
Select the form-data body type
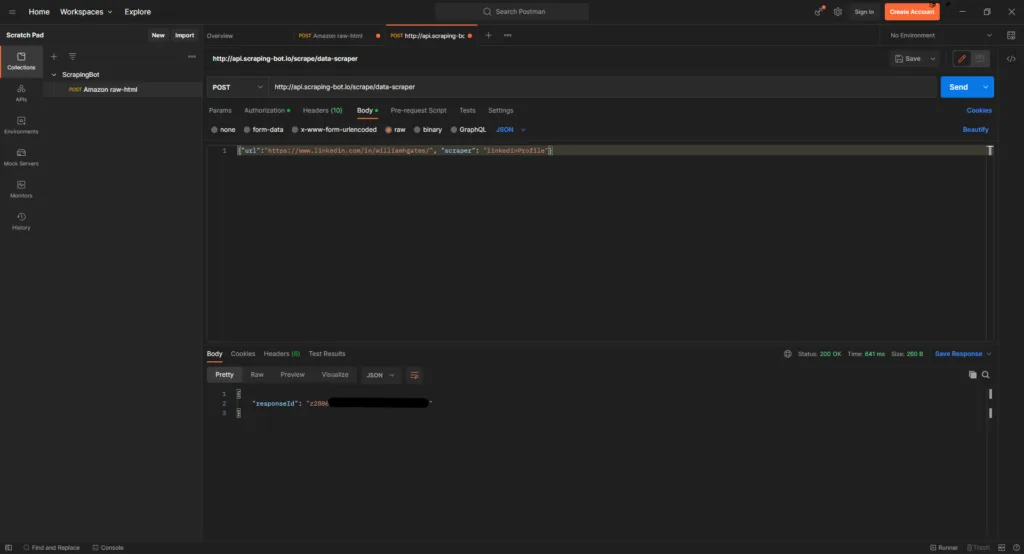pyautogui.click(x=262, y=129)
